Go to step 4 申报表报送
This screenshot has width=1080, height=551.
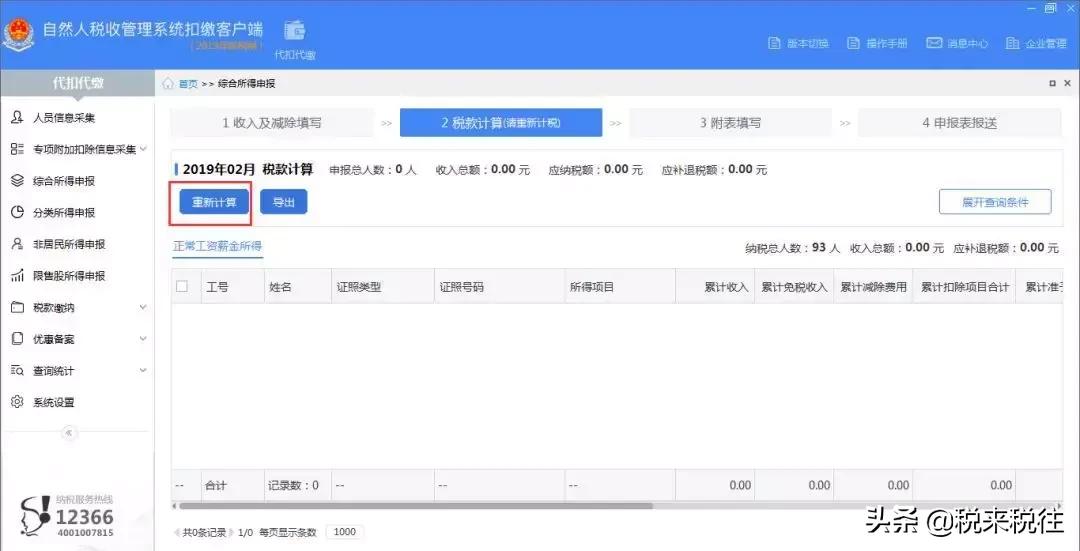959,123
